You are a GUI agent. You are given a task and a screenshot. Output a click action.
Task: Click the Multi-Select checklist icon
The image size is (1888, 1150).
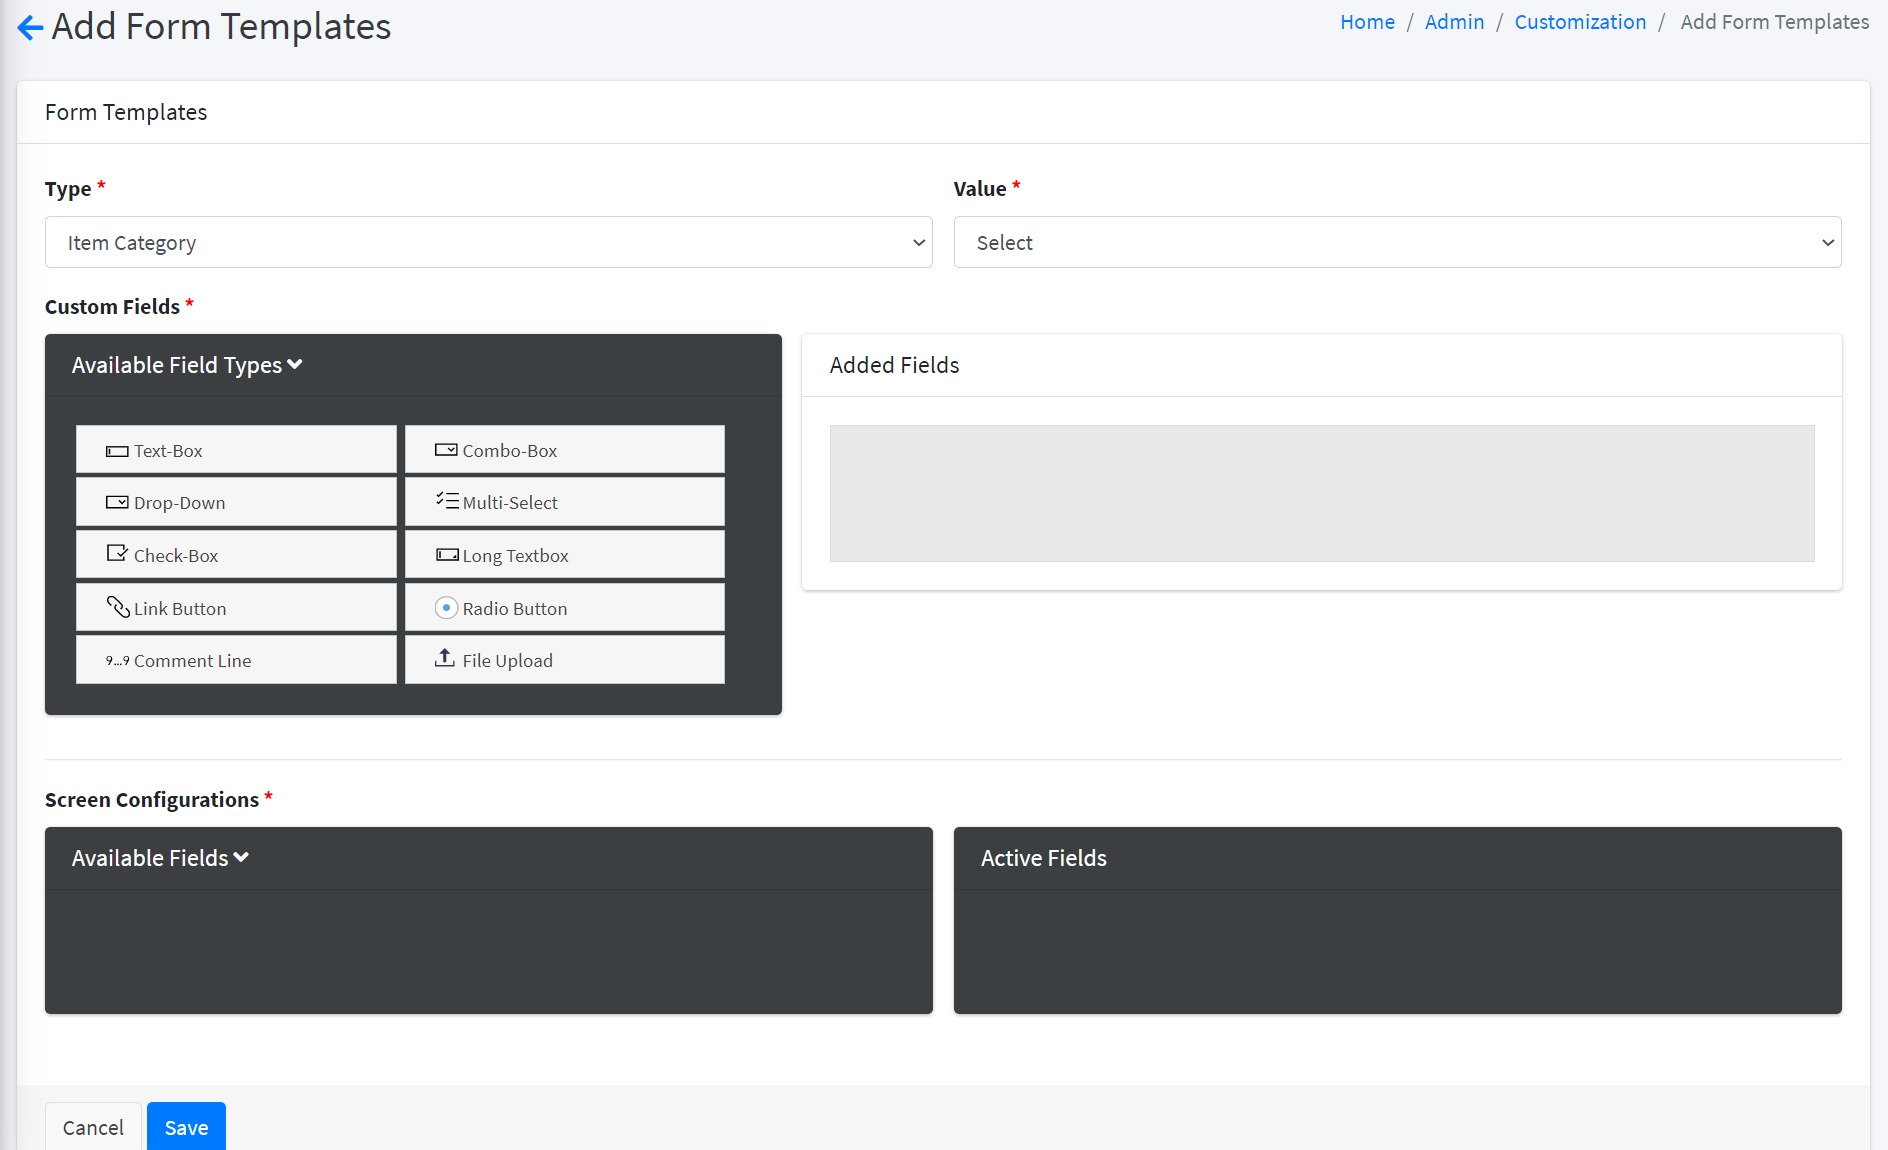tap(446, 500)
